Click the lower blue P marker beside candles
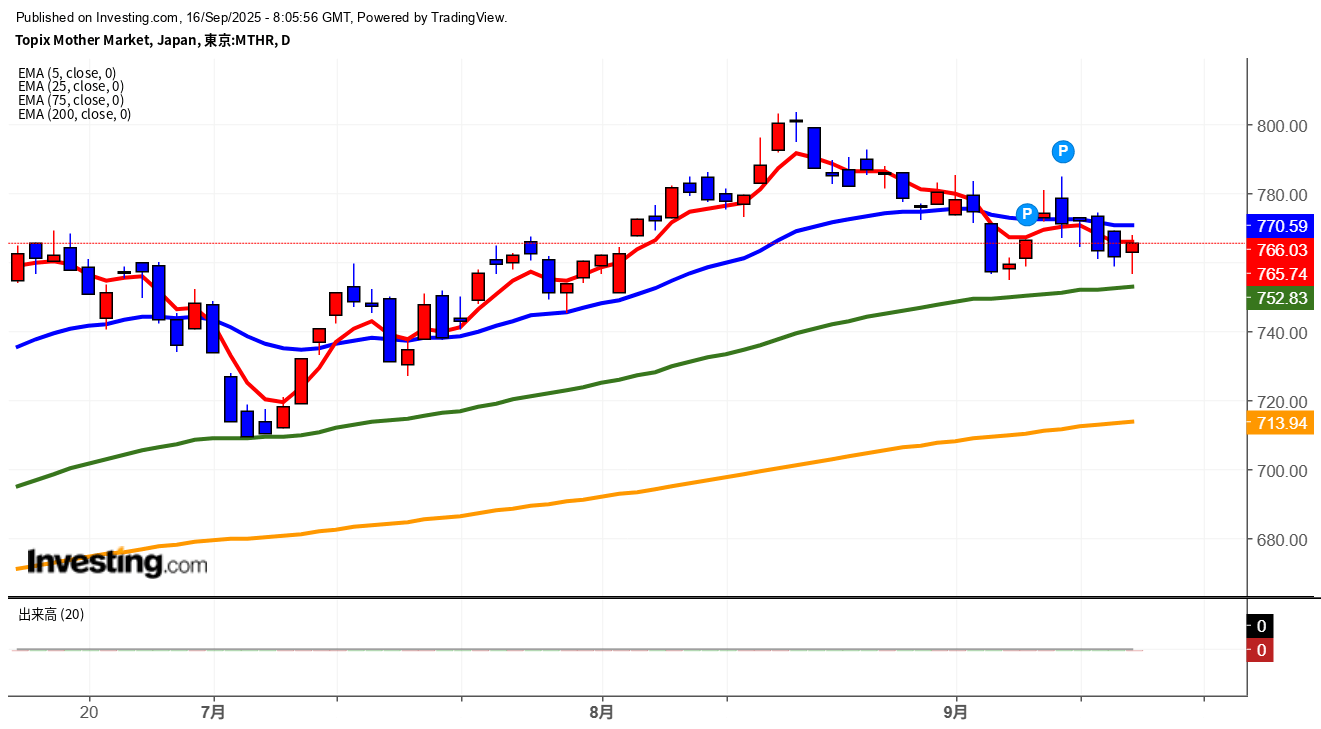This screenshot has height=729, width=1321. click(1026, 214)
